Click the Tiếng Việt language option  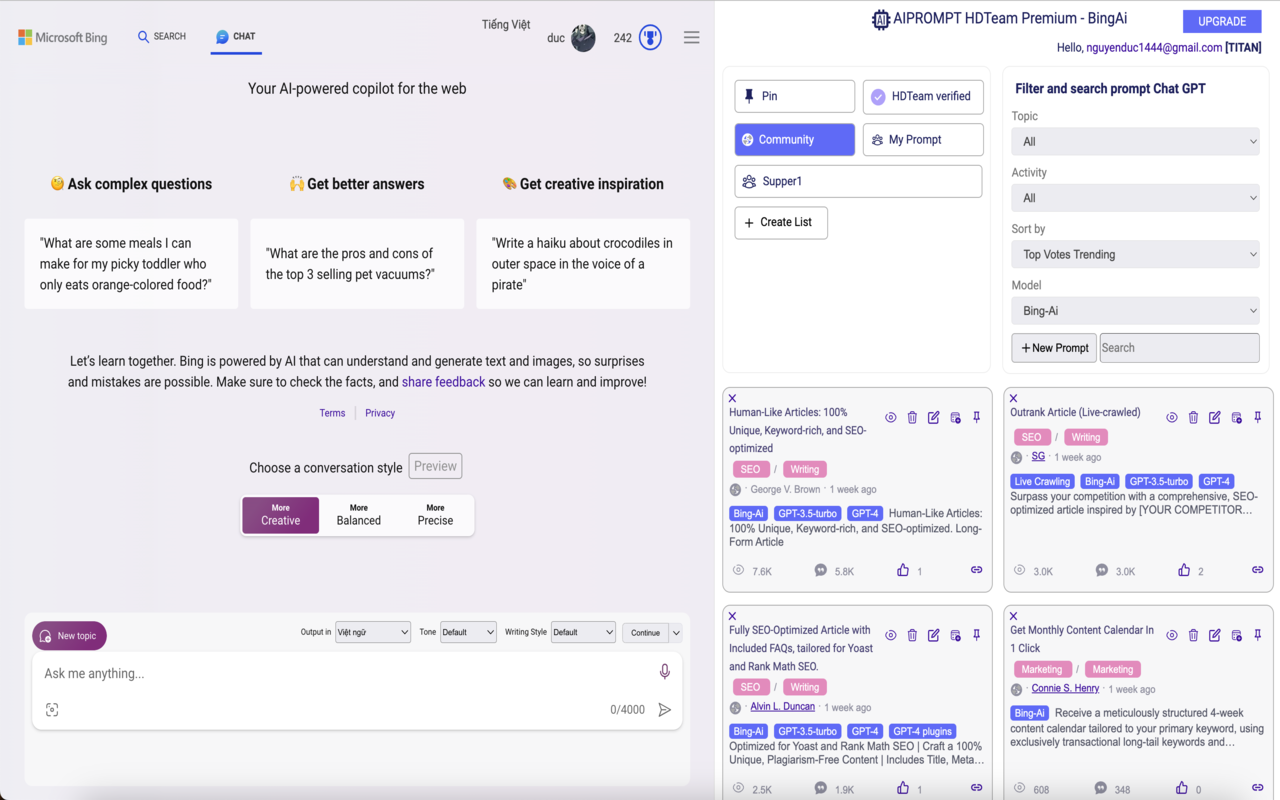point(506,25)
